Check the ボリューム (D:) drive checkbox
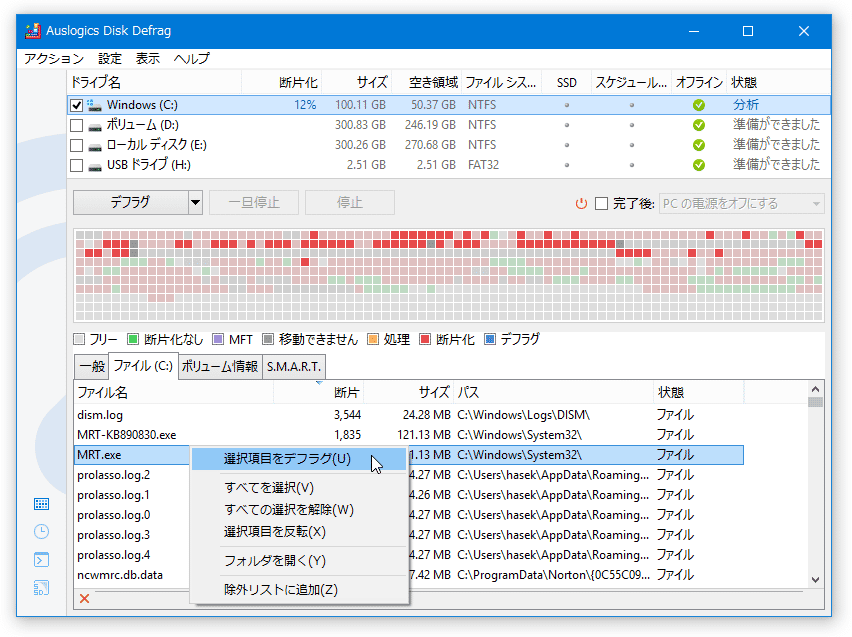Screen dimensions: 852x637 pyautogui.click(x=77, y=126)
